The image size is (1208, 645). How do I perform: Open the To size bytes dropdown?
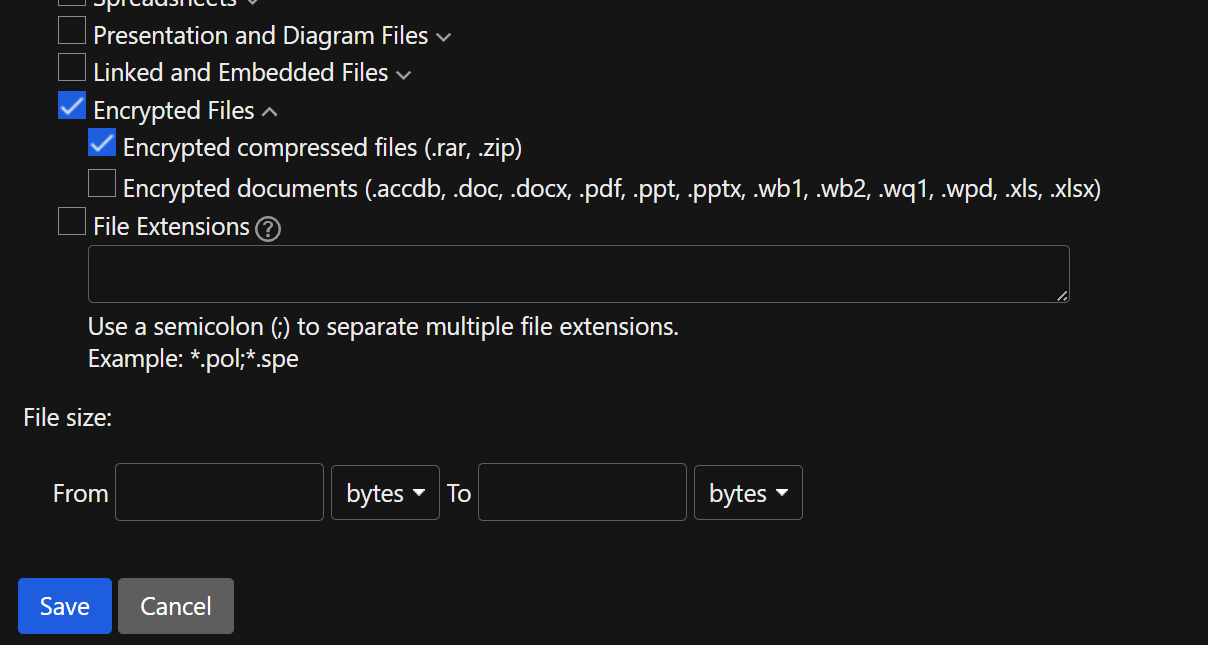[748, 492]
